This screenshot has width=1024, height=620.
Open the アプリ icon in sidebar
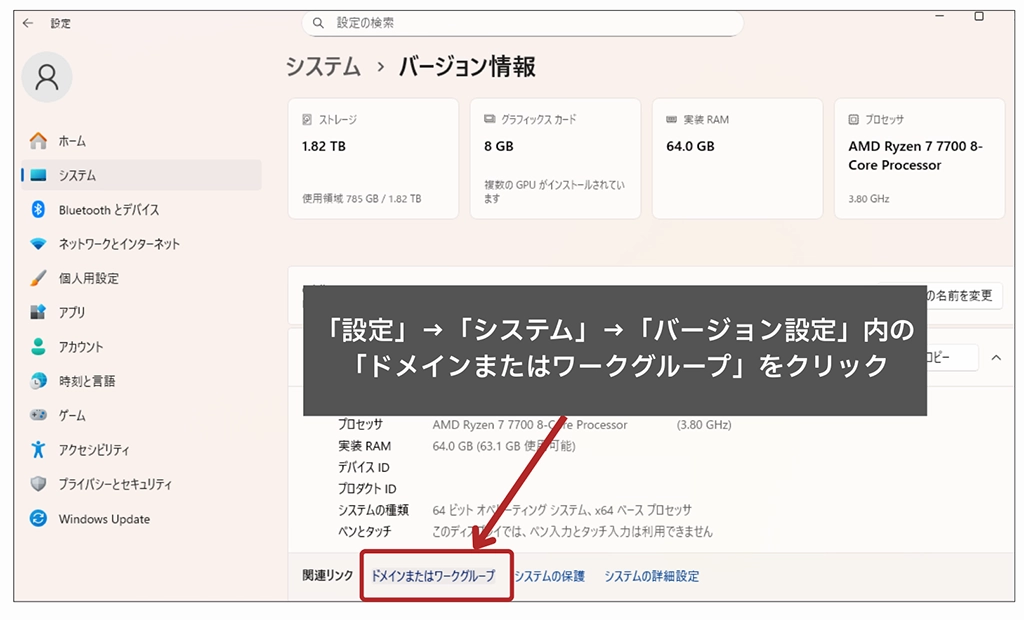(x=38, y=312)
